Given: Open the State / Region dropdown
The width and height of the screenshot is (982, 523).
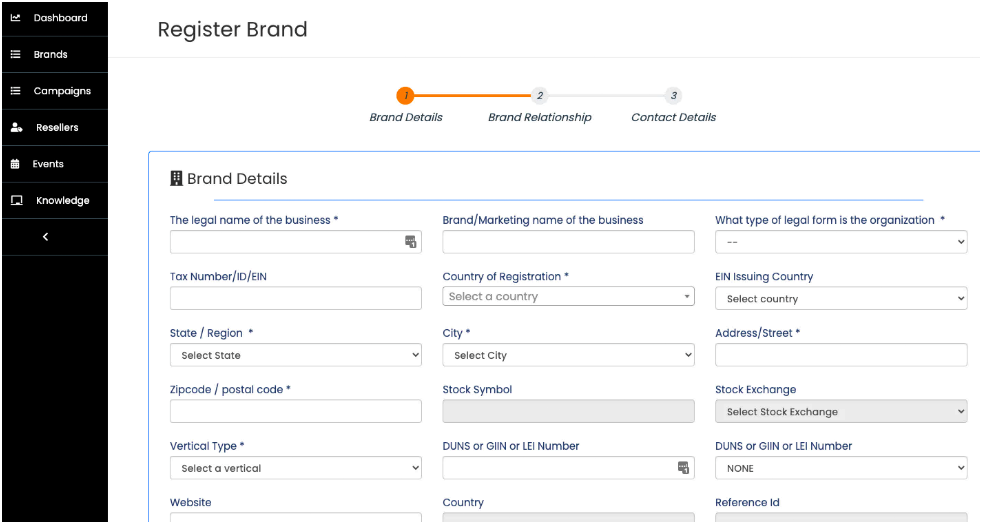Looking at the screenshot, I should pos(296,355).
